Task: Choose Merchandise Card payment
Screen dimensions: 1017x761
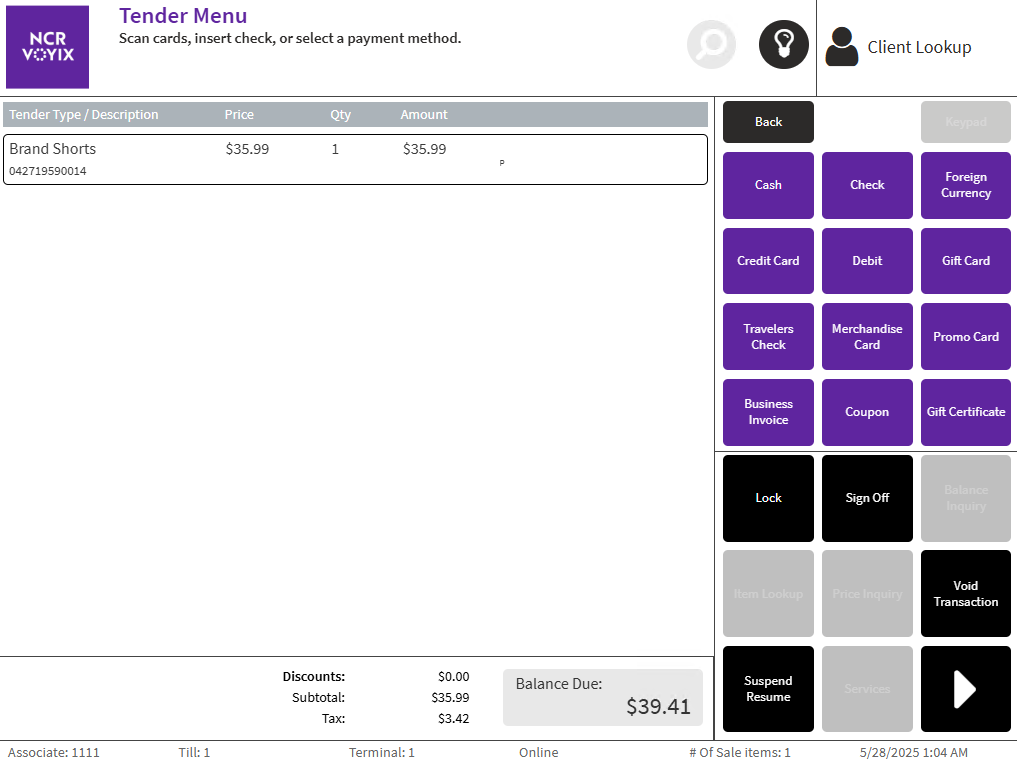Action: pos(867,337)
